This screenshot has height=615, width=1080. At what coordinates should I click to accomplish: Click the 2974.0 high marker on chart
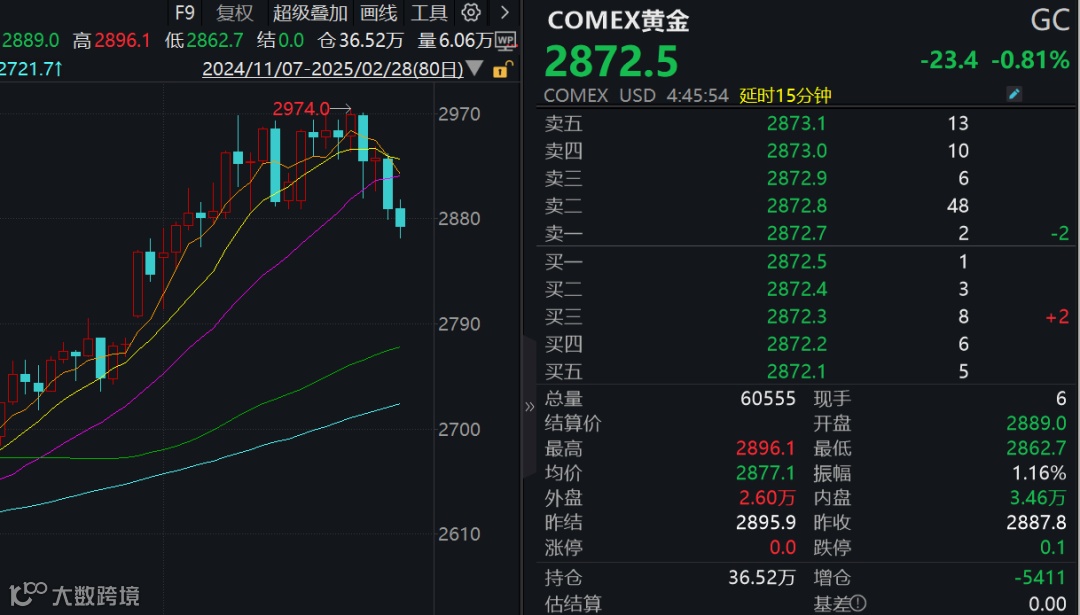click(301, 109)
